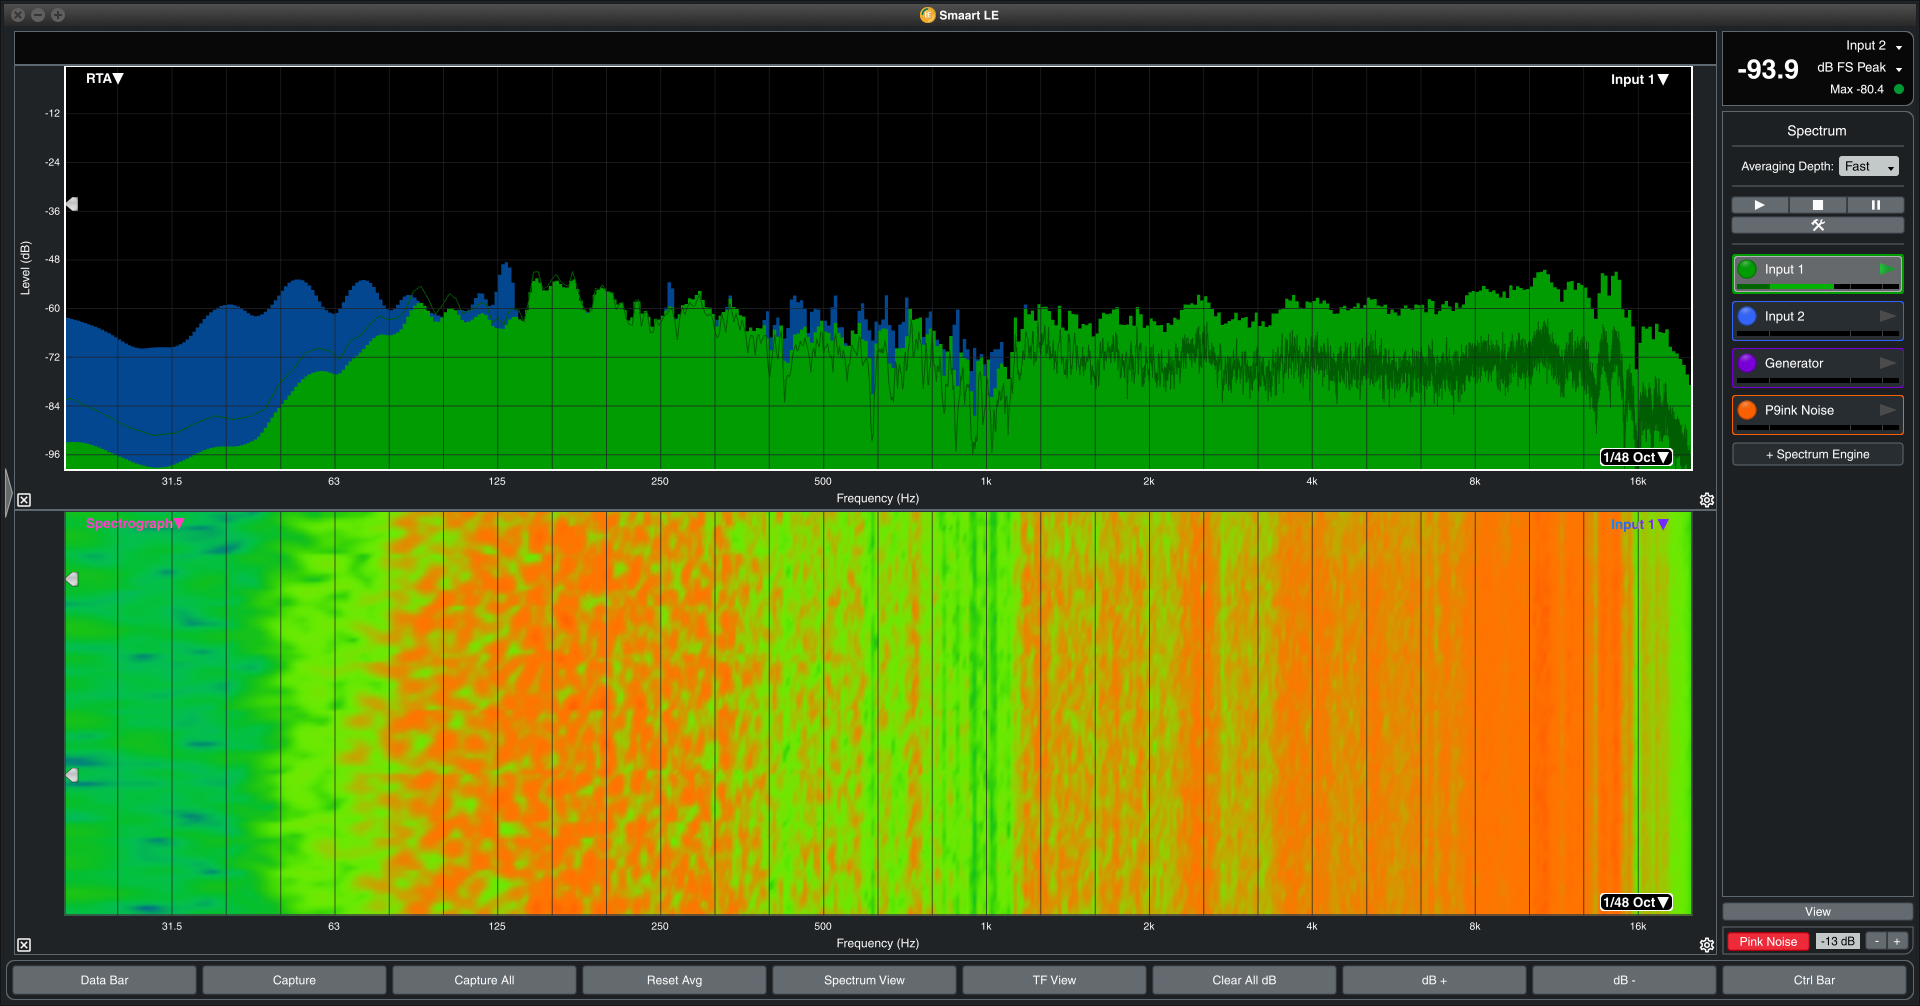1920x1006 pixels.
Task: Click the dB - button
Action: click(1624, 980)
